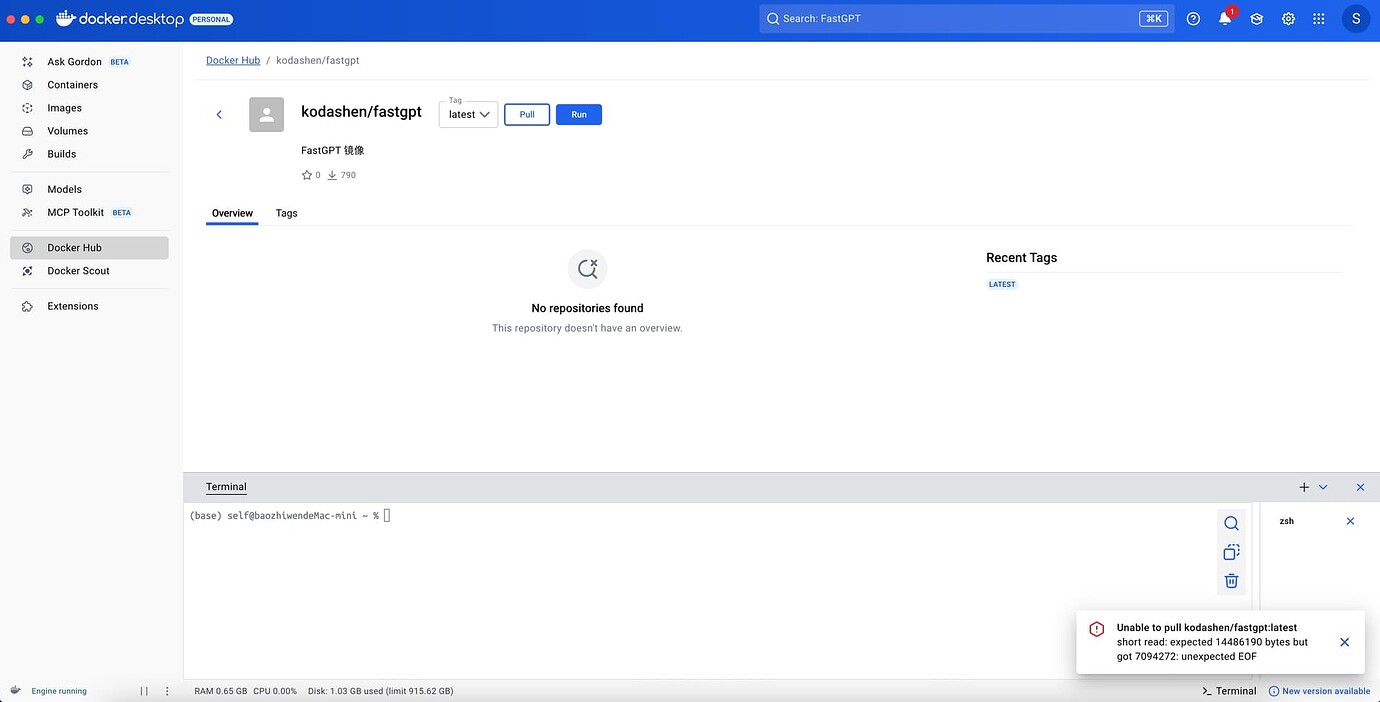Run the kodashen/fastgpt image
This screenshot has height=702, width=1380.
point(579,114)
